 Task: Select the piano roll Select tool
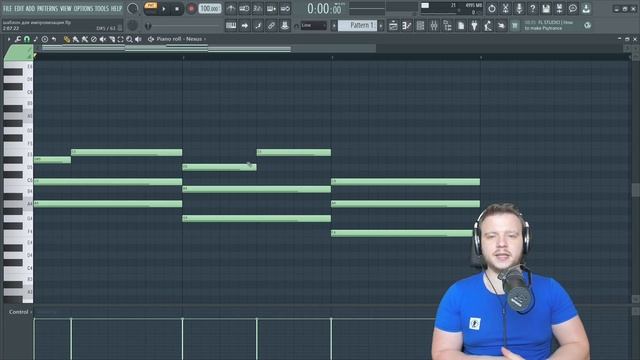tap(120, 39)
